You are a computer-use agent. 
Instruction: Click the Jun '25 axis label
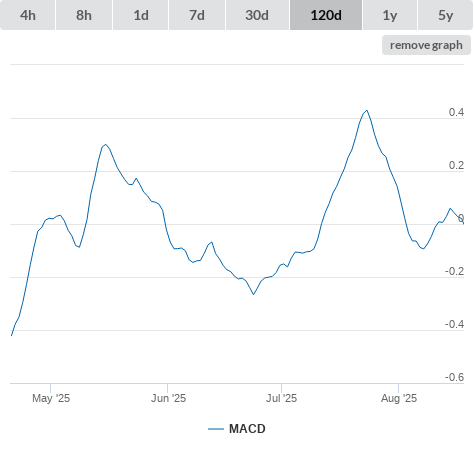(168, 398)
